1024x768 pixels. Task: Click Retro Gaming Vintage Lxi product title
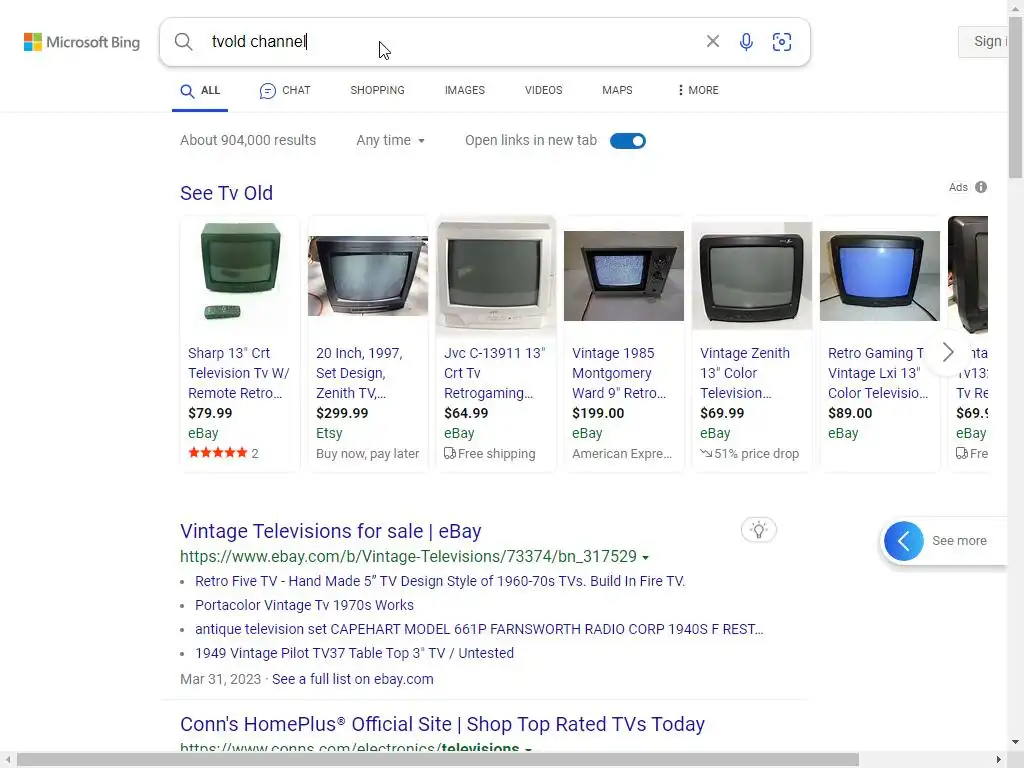click(x=878, y=373)
